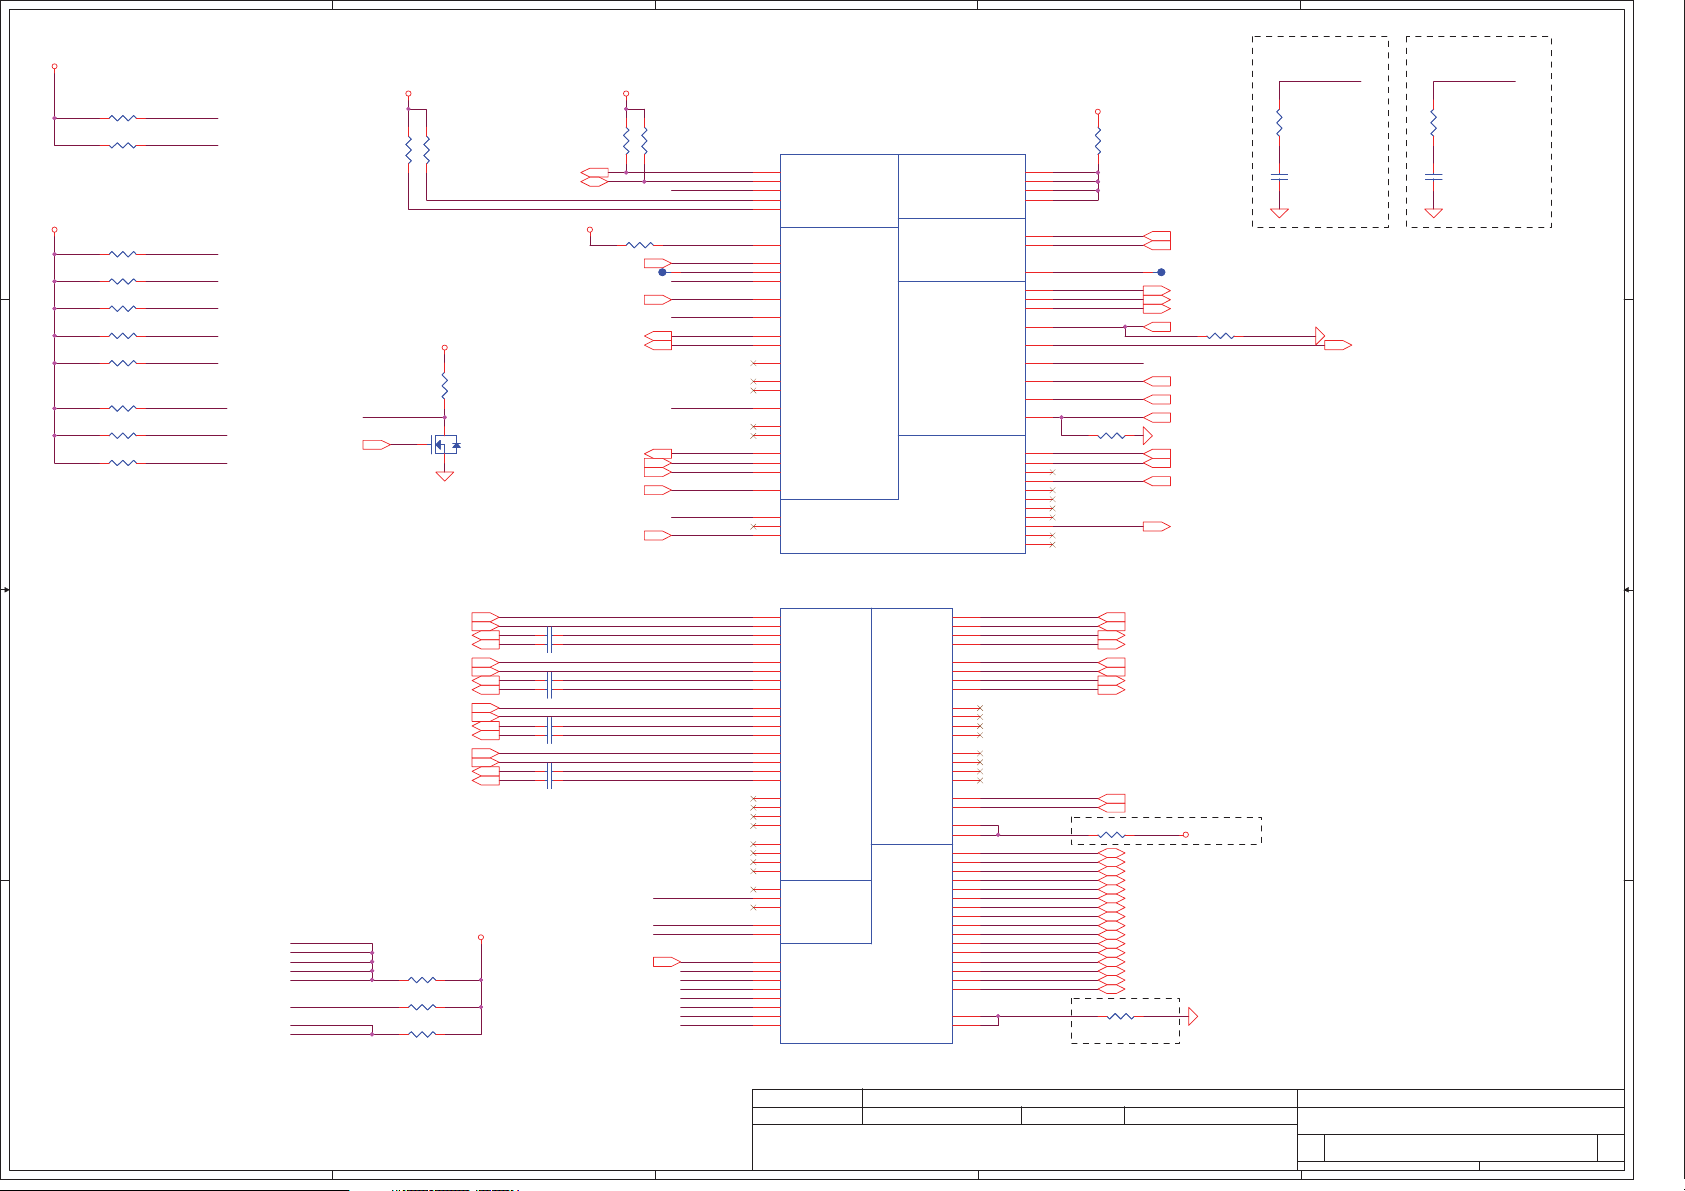Viewport: 1685px width, 1191px height.
Task: Select the resistor in the bottom-most small dashed box
Action: [1121, 1017]
